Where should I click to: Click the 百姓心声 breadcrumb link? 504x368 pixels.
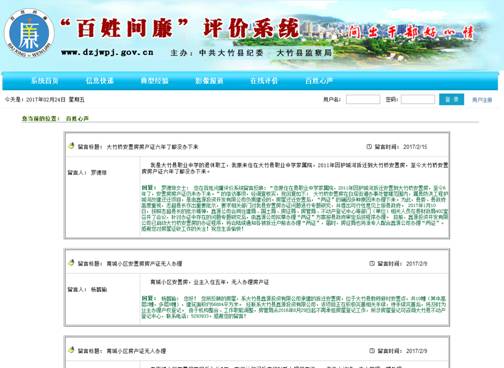tap(77, 118)
